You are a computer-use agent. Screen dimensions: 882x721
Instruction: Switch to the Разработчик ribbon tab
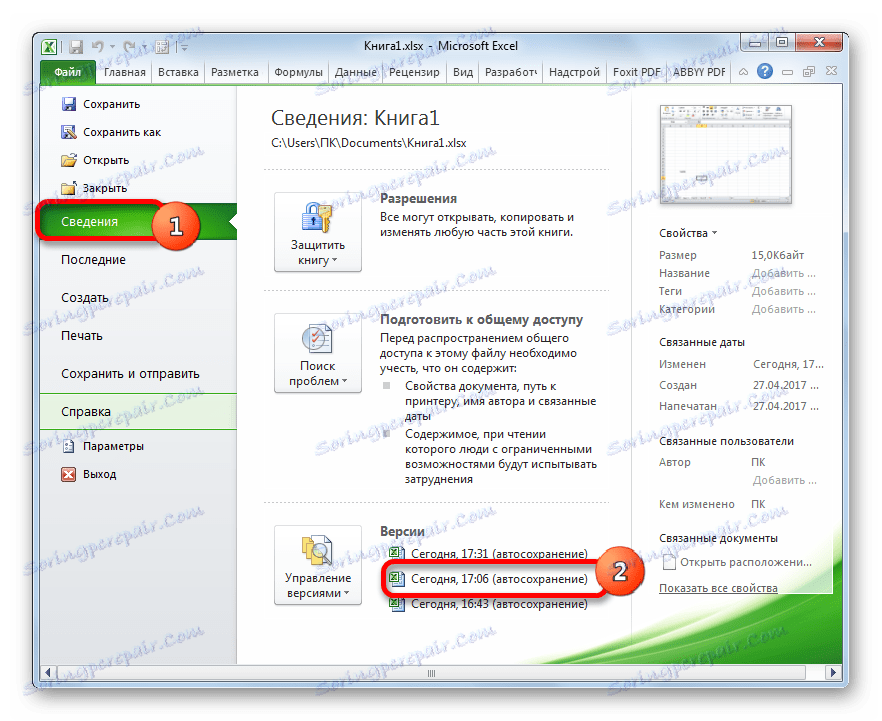point(511,72)
